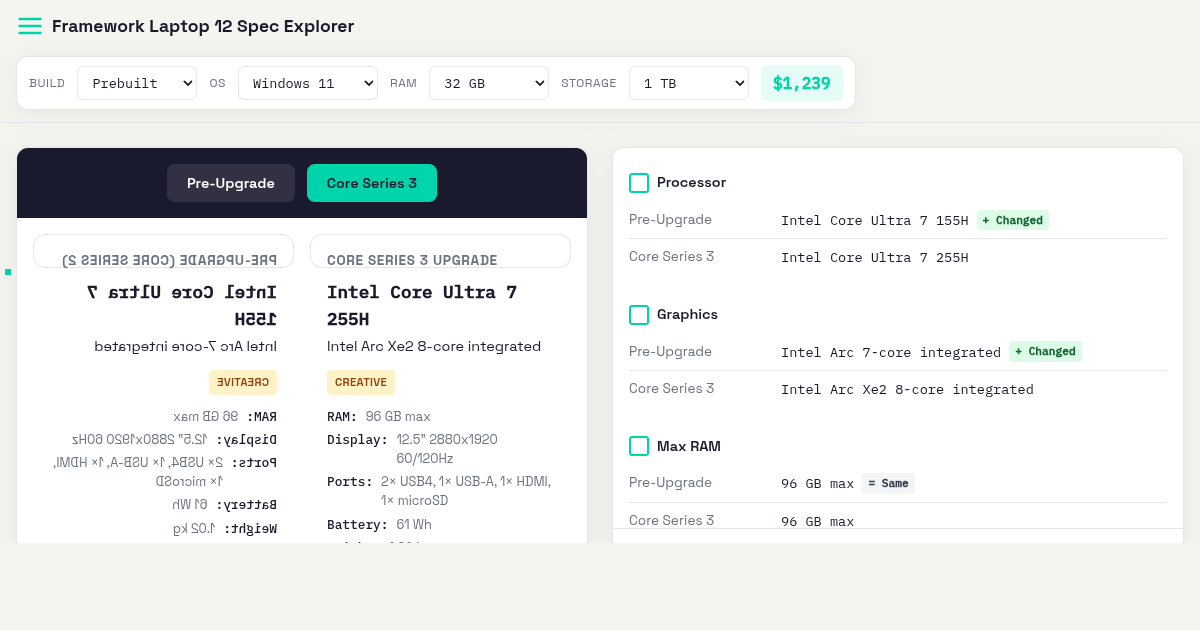Click the Intel Core Ultra 7 155H comparison value
Viewport: 1200px width, 630px height.
[875, 220]
